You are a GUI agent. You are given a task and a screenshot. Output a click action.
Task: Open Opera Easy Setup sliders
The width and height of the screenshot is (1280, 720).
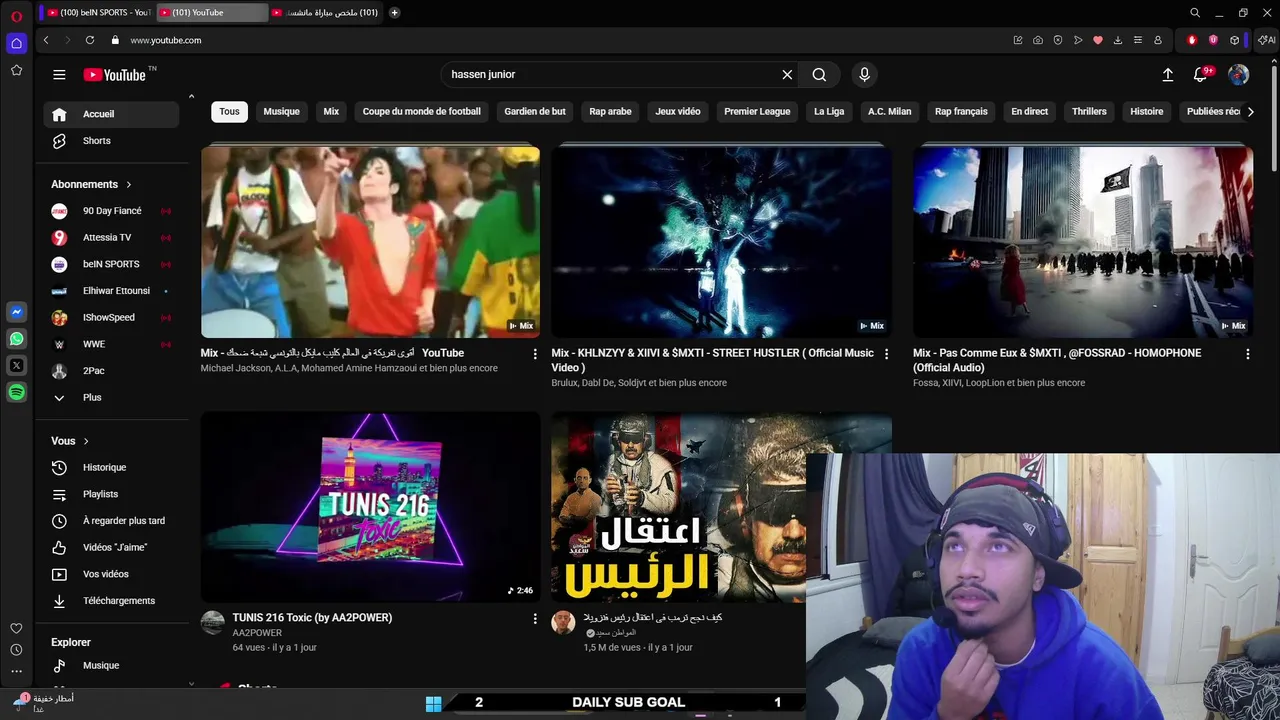[x=1138, y=40]
